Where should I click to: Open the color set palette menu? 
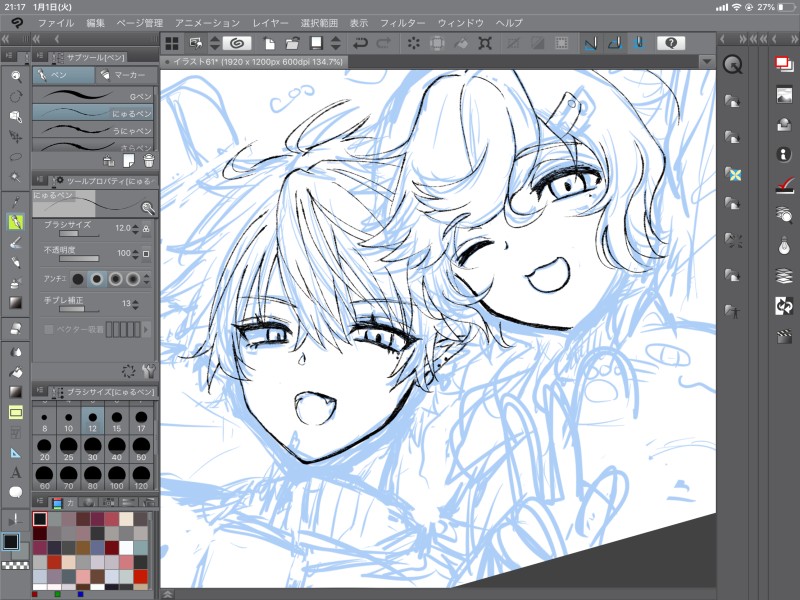pos(40,502)
